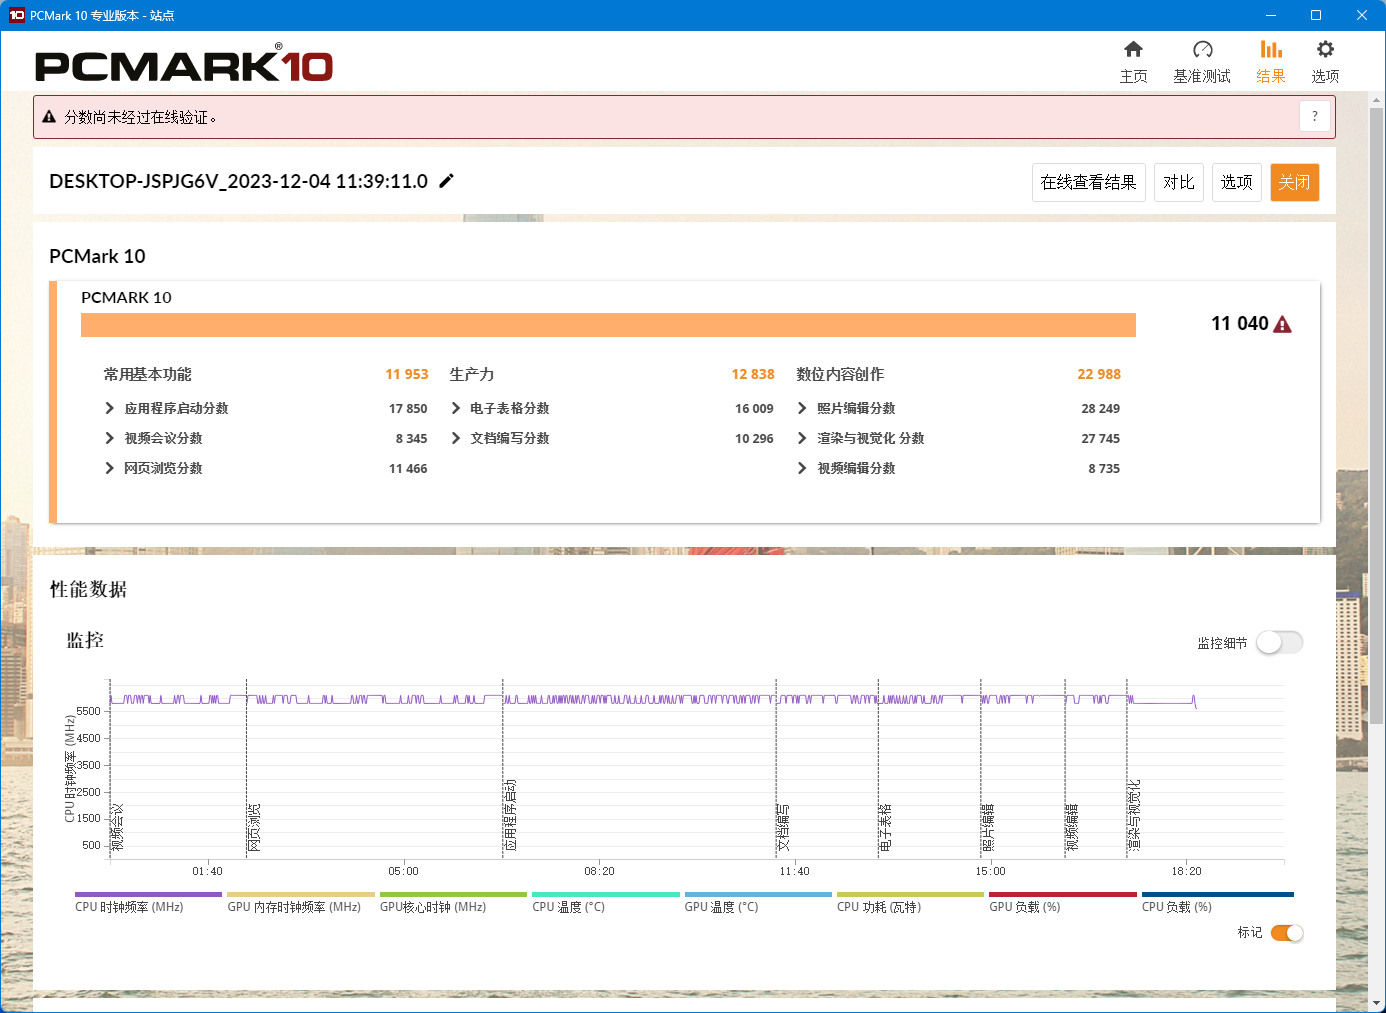The width and height of the screenshot is (1386, 1013).
Task: Select GPU 温度 (°C) legend swatch
Action: click(x=758, y=894)
